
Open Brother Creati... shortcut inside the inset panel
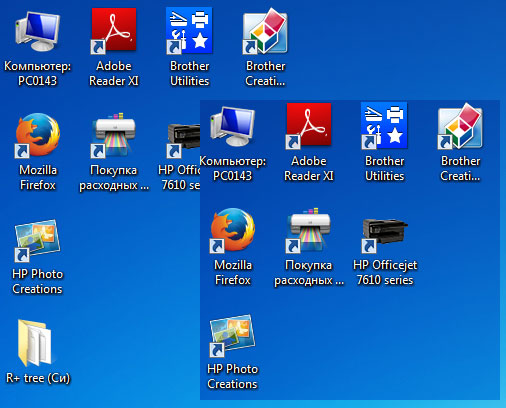coord(460,126)
